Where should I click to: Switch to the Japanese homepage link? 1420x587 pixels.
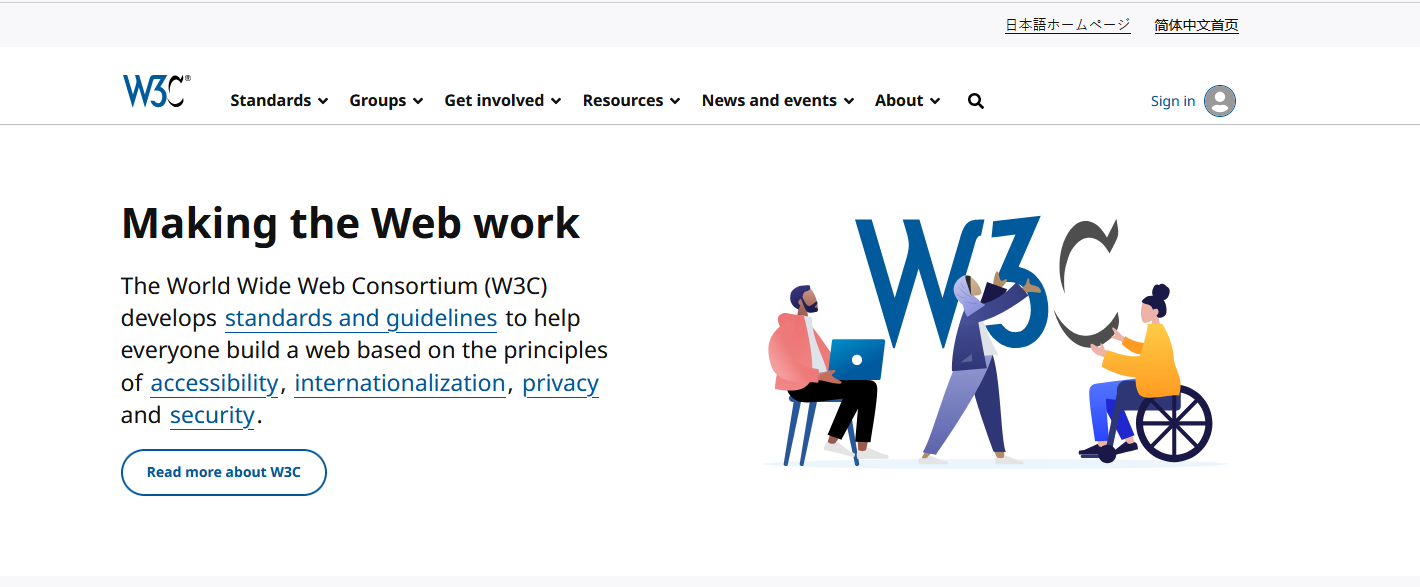click(x=1067, y=25)
